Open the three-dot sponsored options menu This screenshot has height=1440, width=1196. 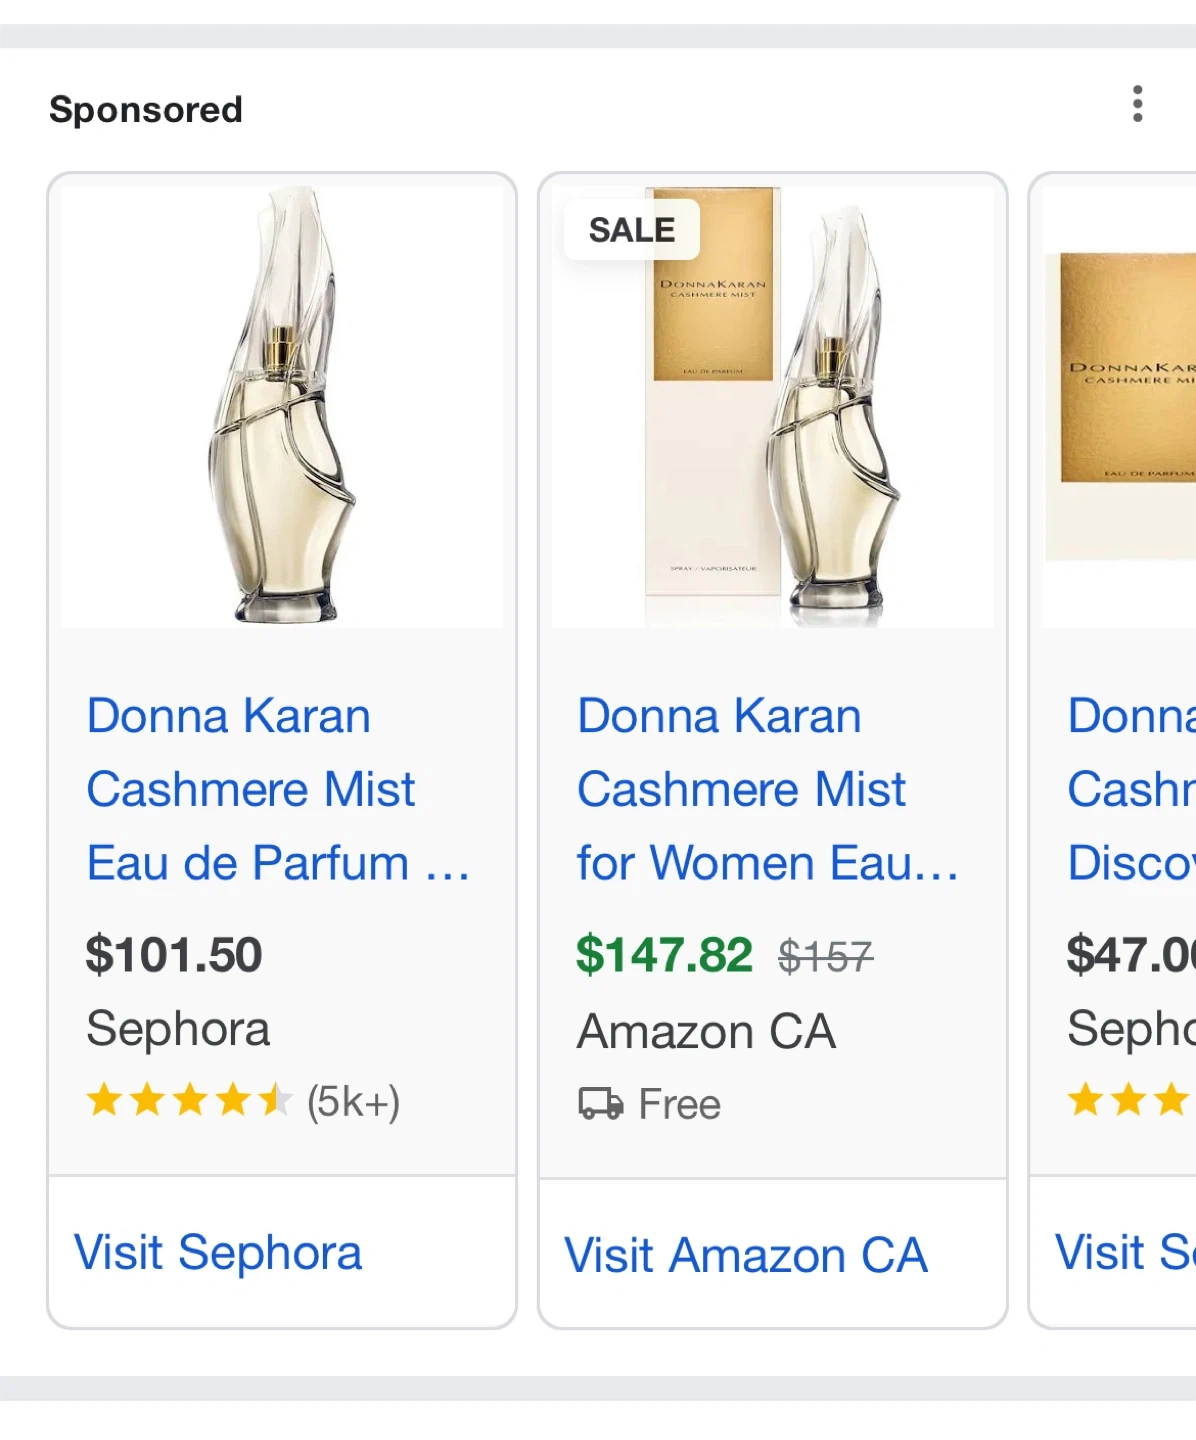pos(1137,104)
